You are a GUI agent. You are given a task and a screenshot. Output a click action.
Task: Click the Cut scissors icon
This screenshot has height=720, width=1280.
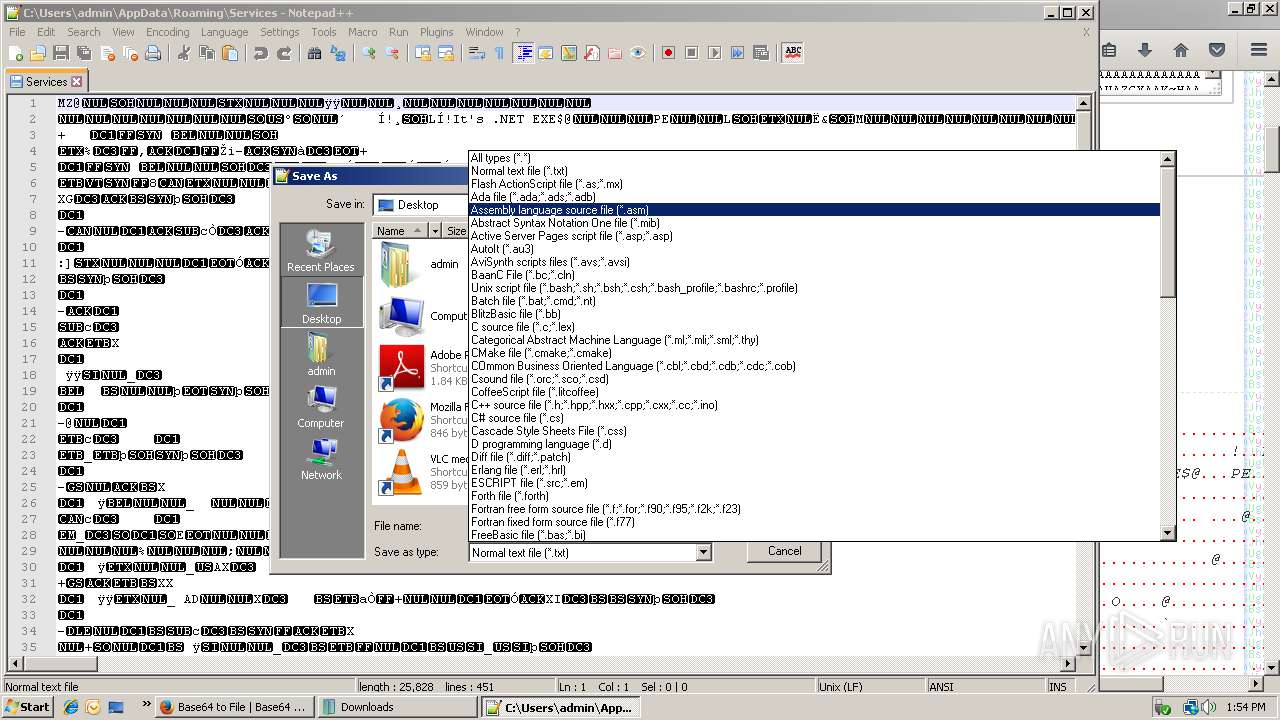click(x=184, y=53)
